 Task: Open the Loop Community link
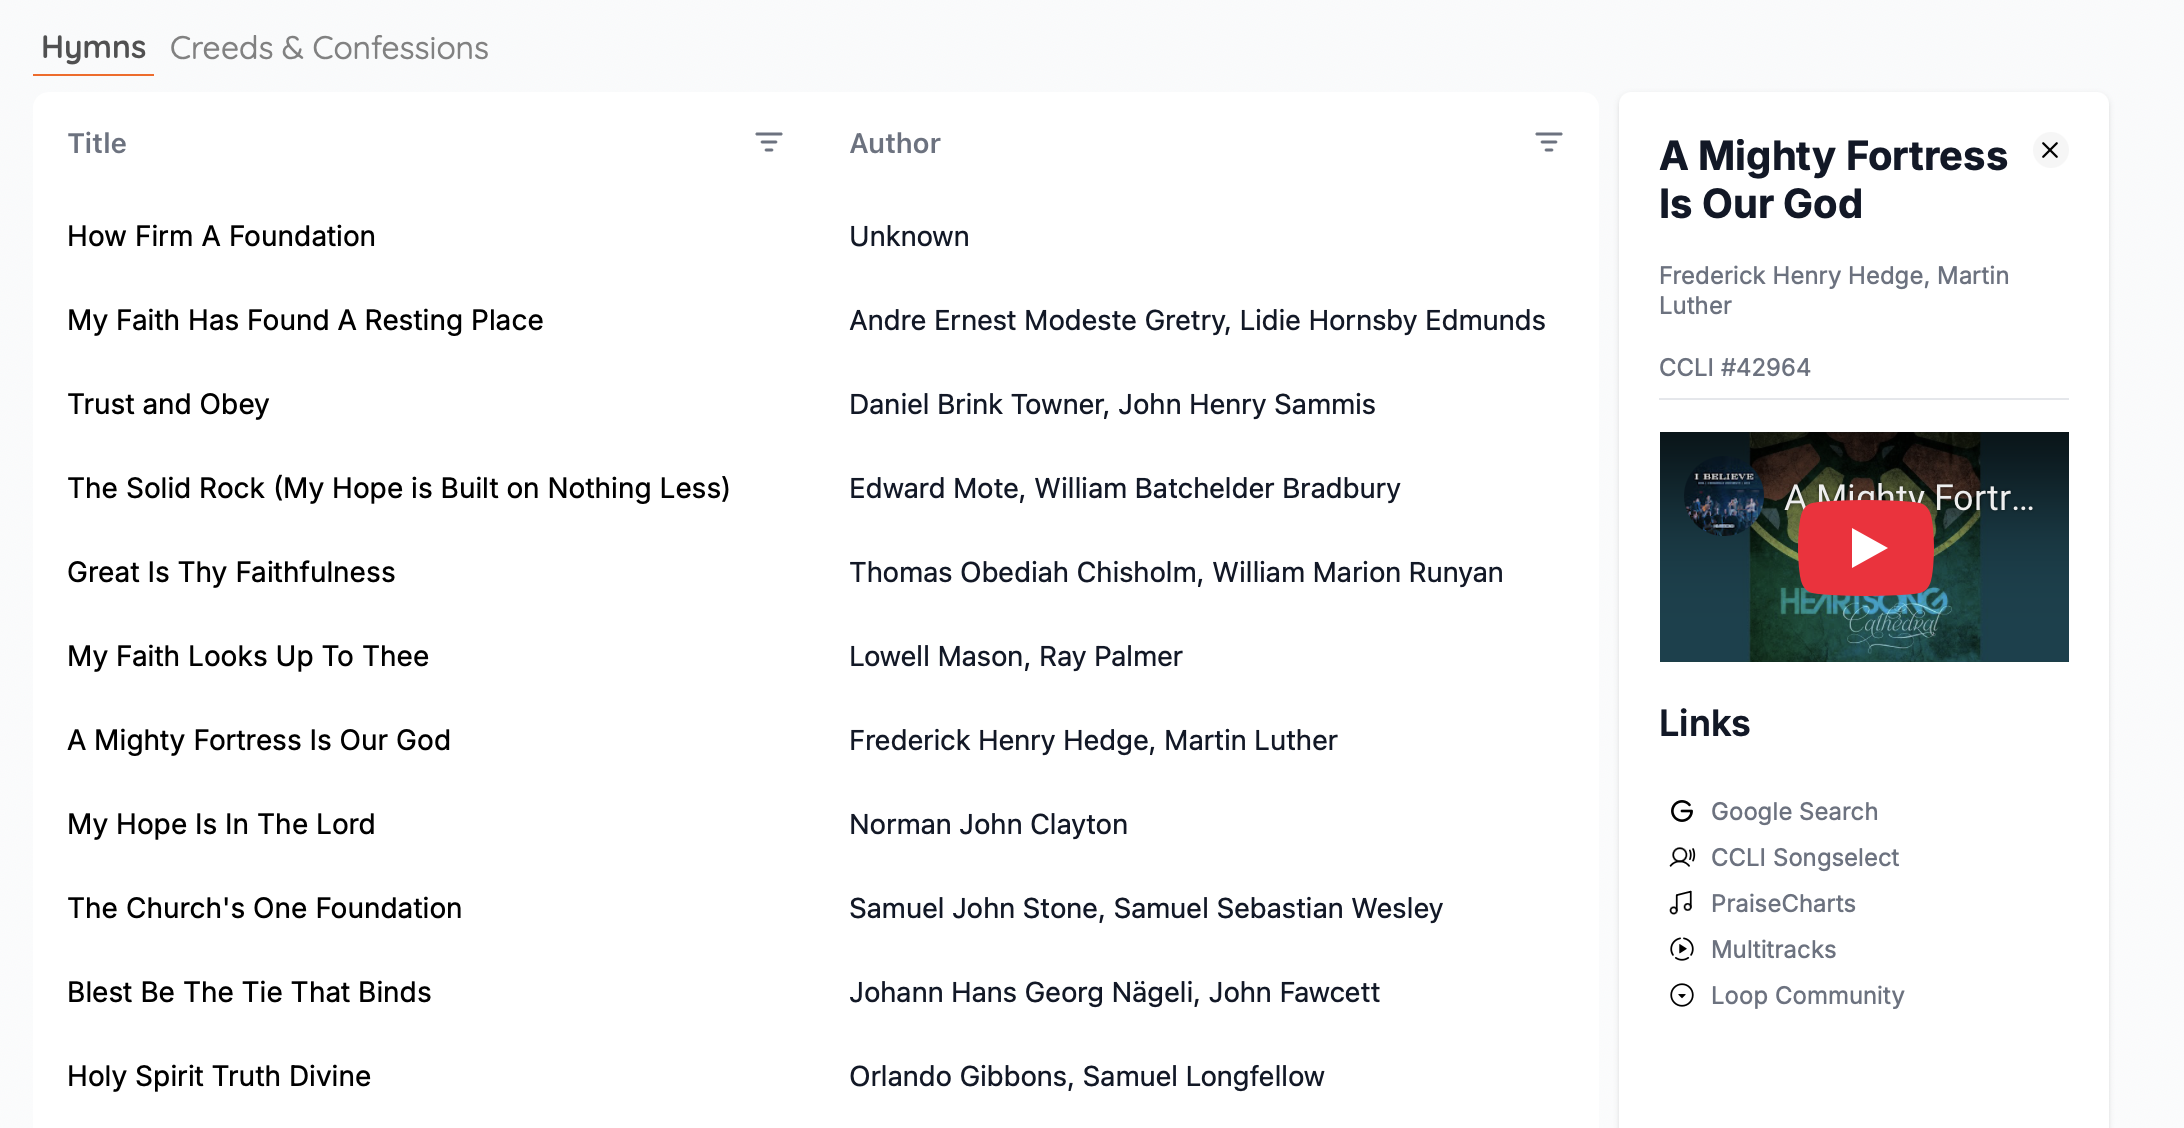[1807, 995]
